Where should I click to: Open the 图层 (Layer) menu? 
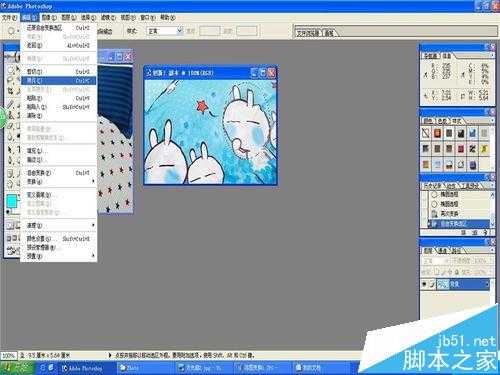[69, 18]
